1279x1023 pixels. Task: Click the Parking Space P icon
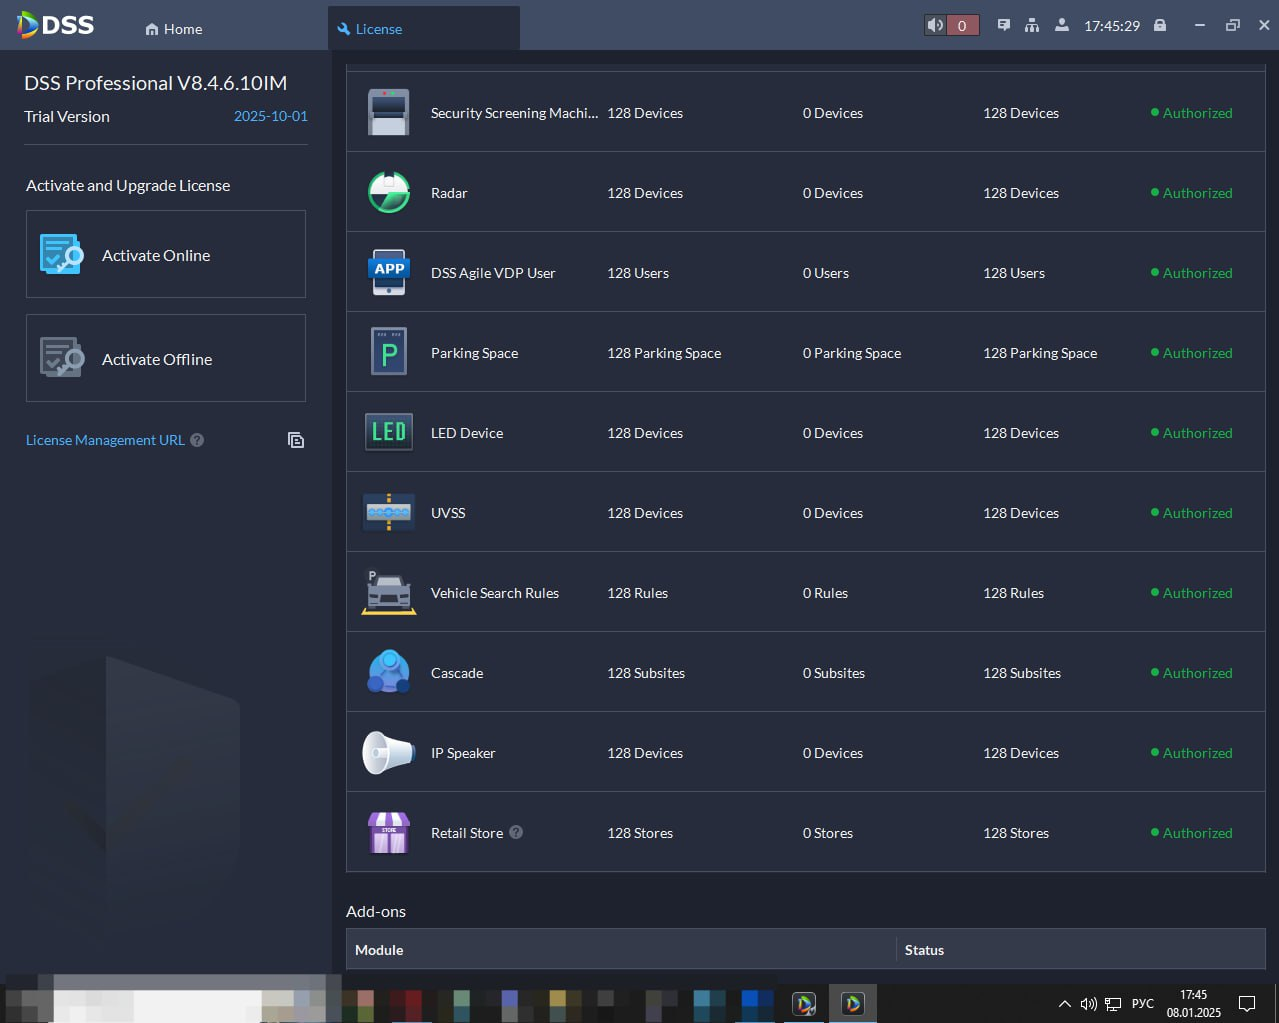(389, 352)
